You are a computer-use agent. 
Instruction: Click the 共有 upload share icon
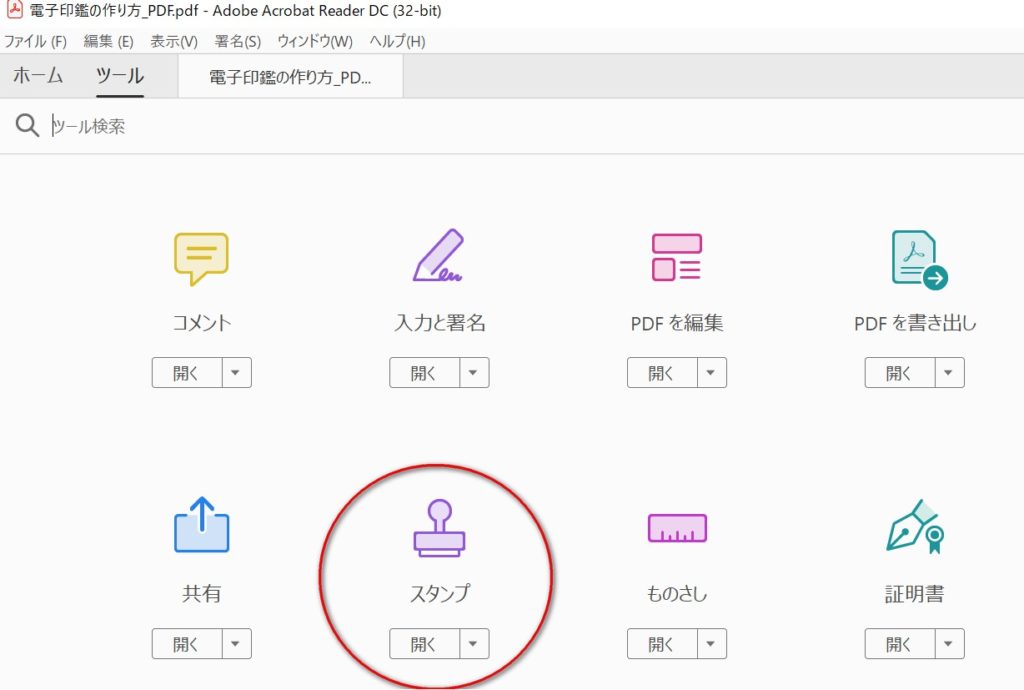coord(201,527)
